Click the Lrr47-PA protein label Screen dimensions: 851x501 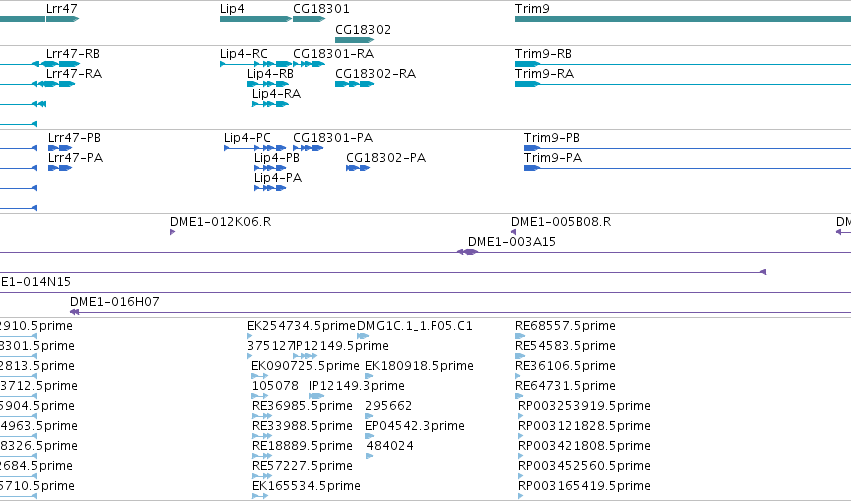tap(75, 158)
